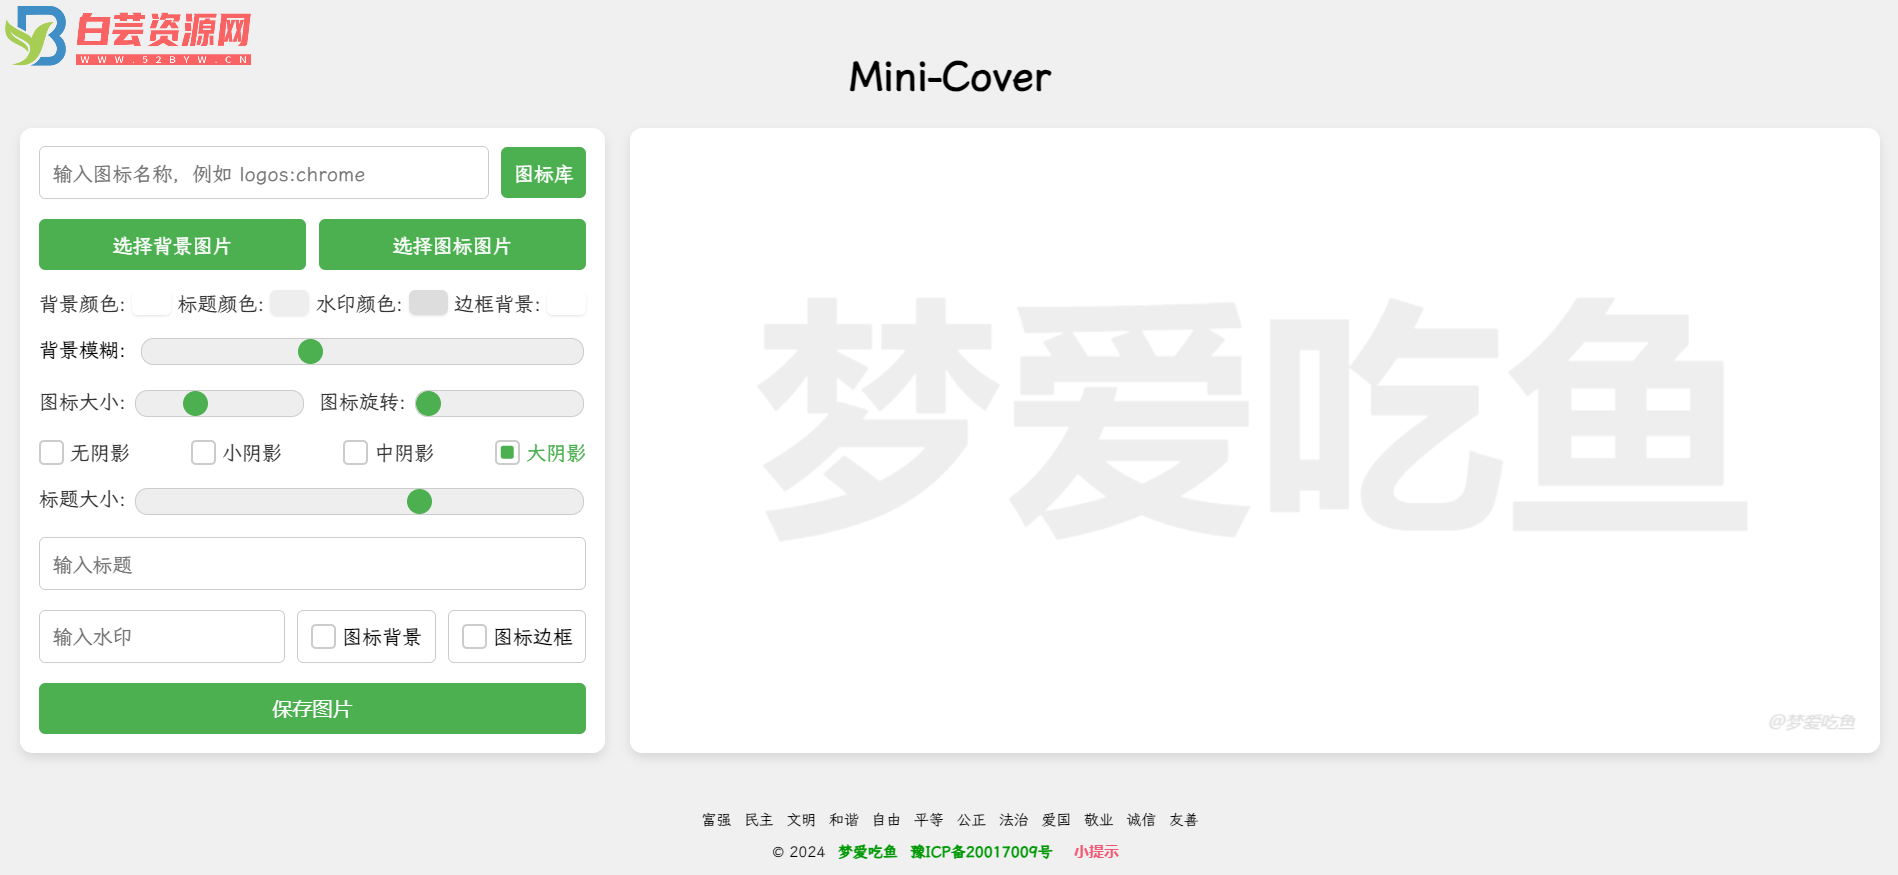Click the 输入水印 watermark field

coord(162,636)
